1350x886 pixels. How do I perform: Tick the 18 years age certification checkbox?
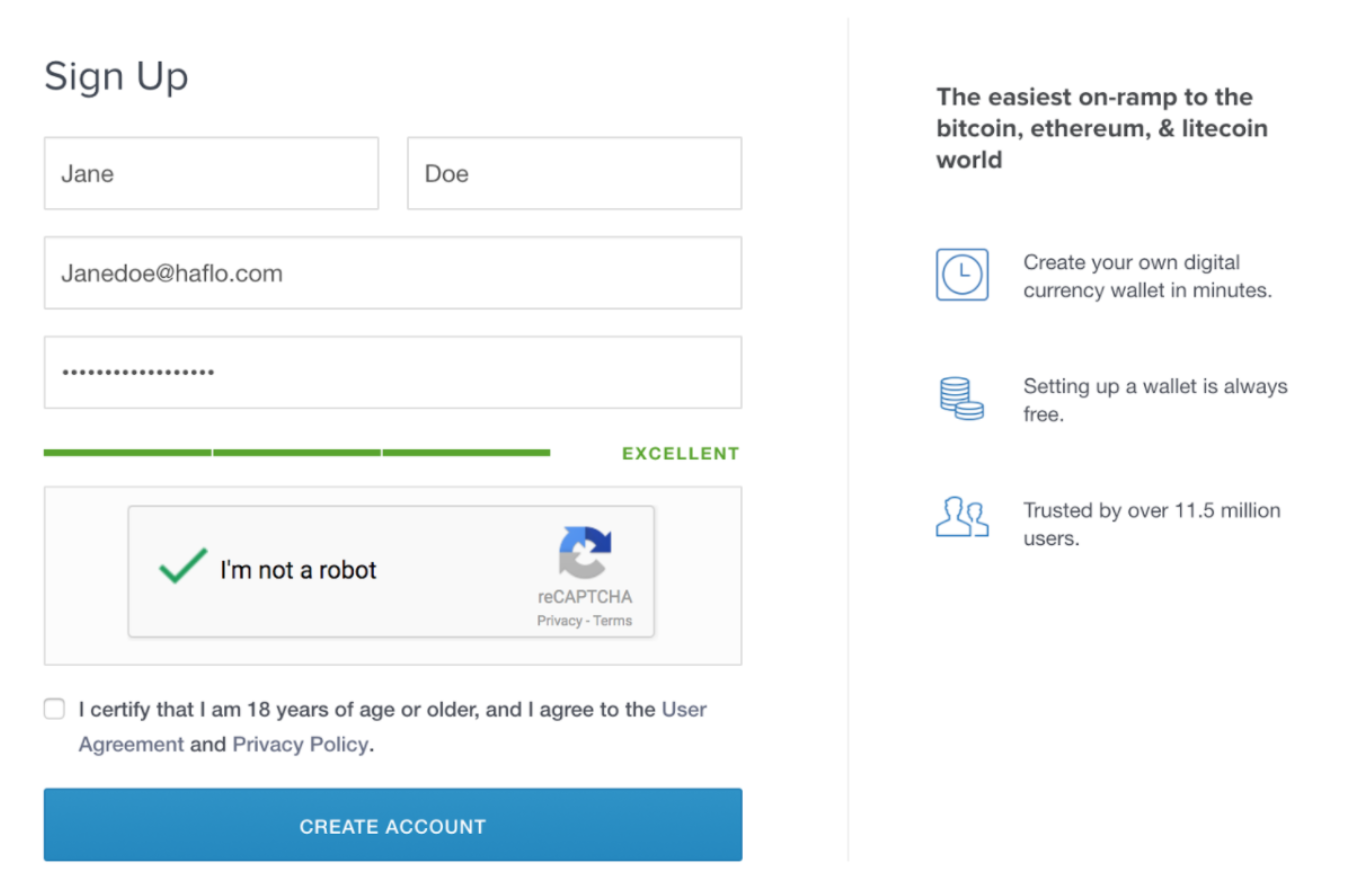click(x=54, y=709)
